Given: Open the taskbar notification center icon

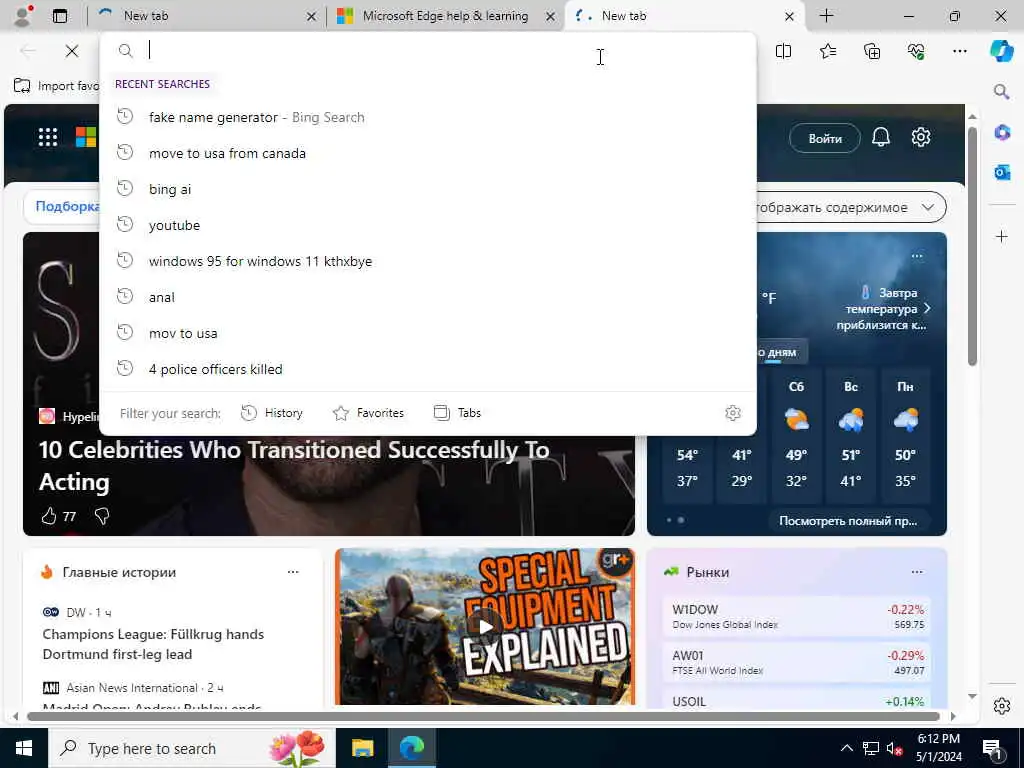Looking at the screenshot, I should [x=993, y=749].
